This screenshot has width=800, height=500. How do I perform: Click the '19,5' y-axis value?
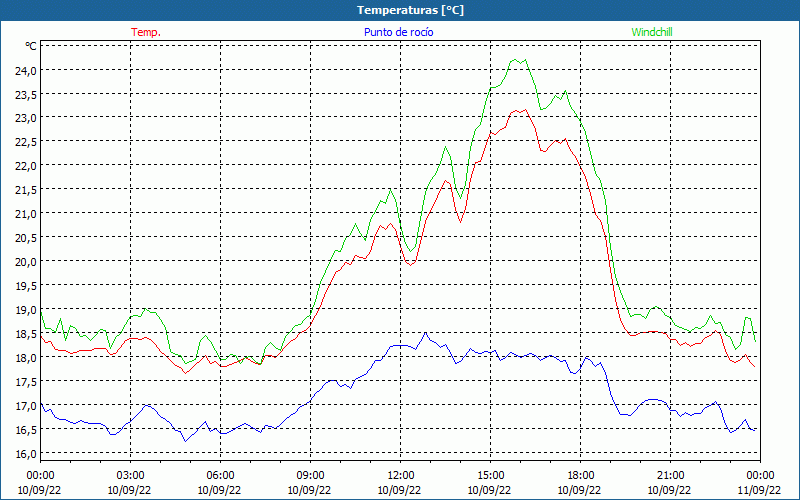[x=26, y=286]
